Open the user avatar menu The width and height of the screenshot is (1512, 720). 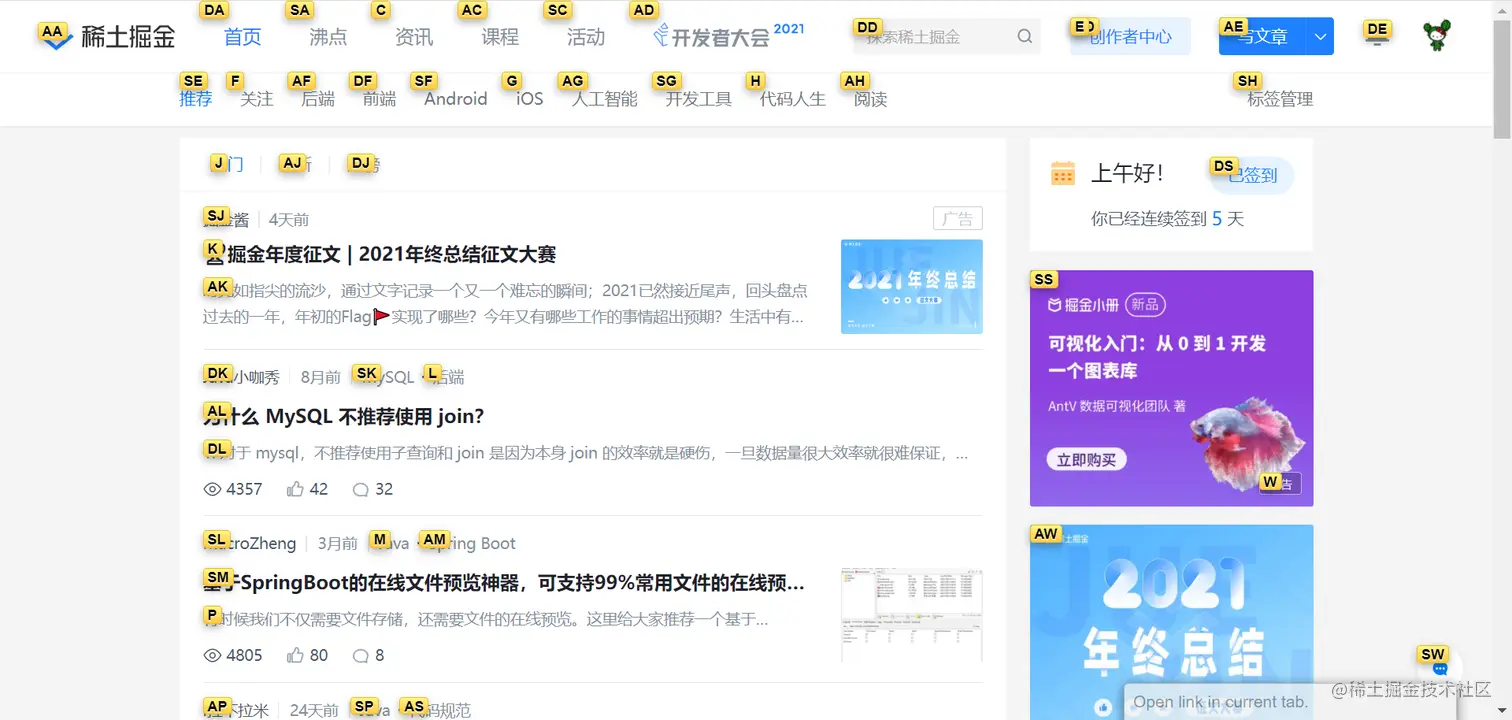pos(1437,37)
